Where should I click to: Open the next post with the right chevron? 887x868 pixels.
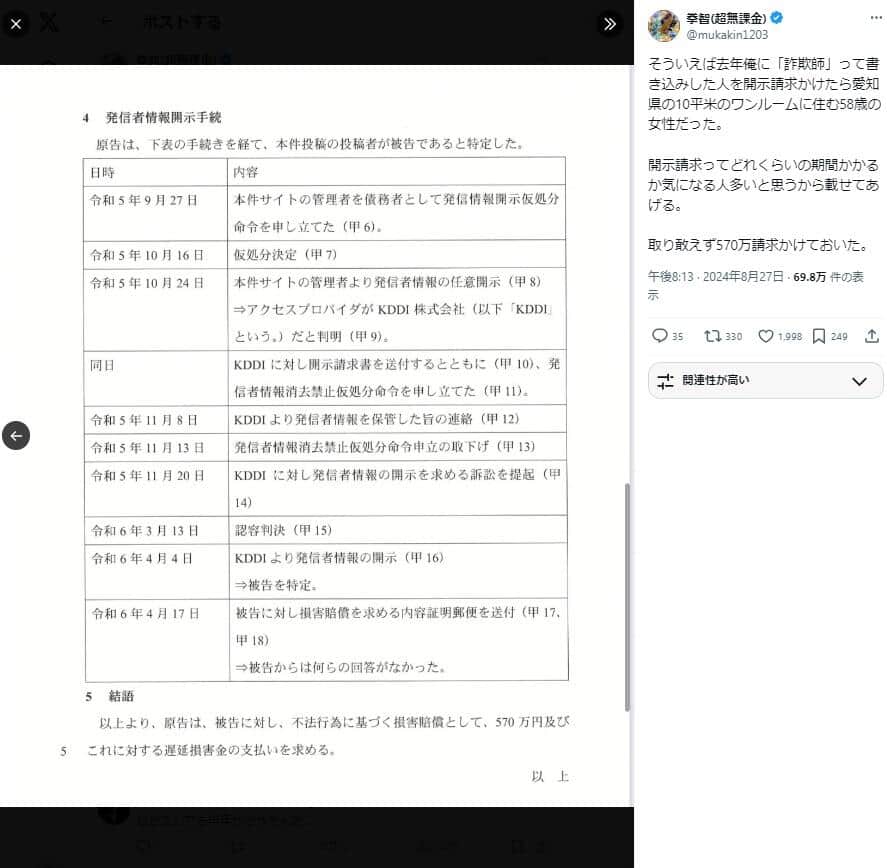[x=610, y=24]
